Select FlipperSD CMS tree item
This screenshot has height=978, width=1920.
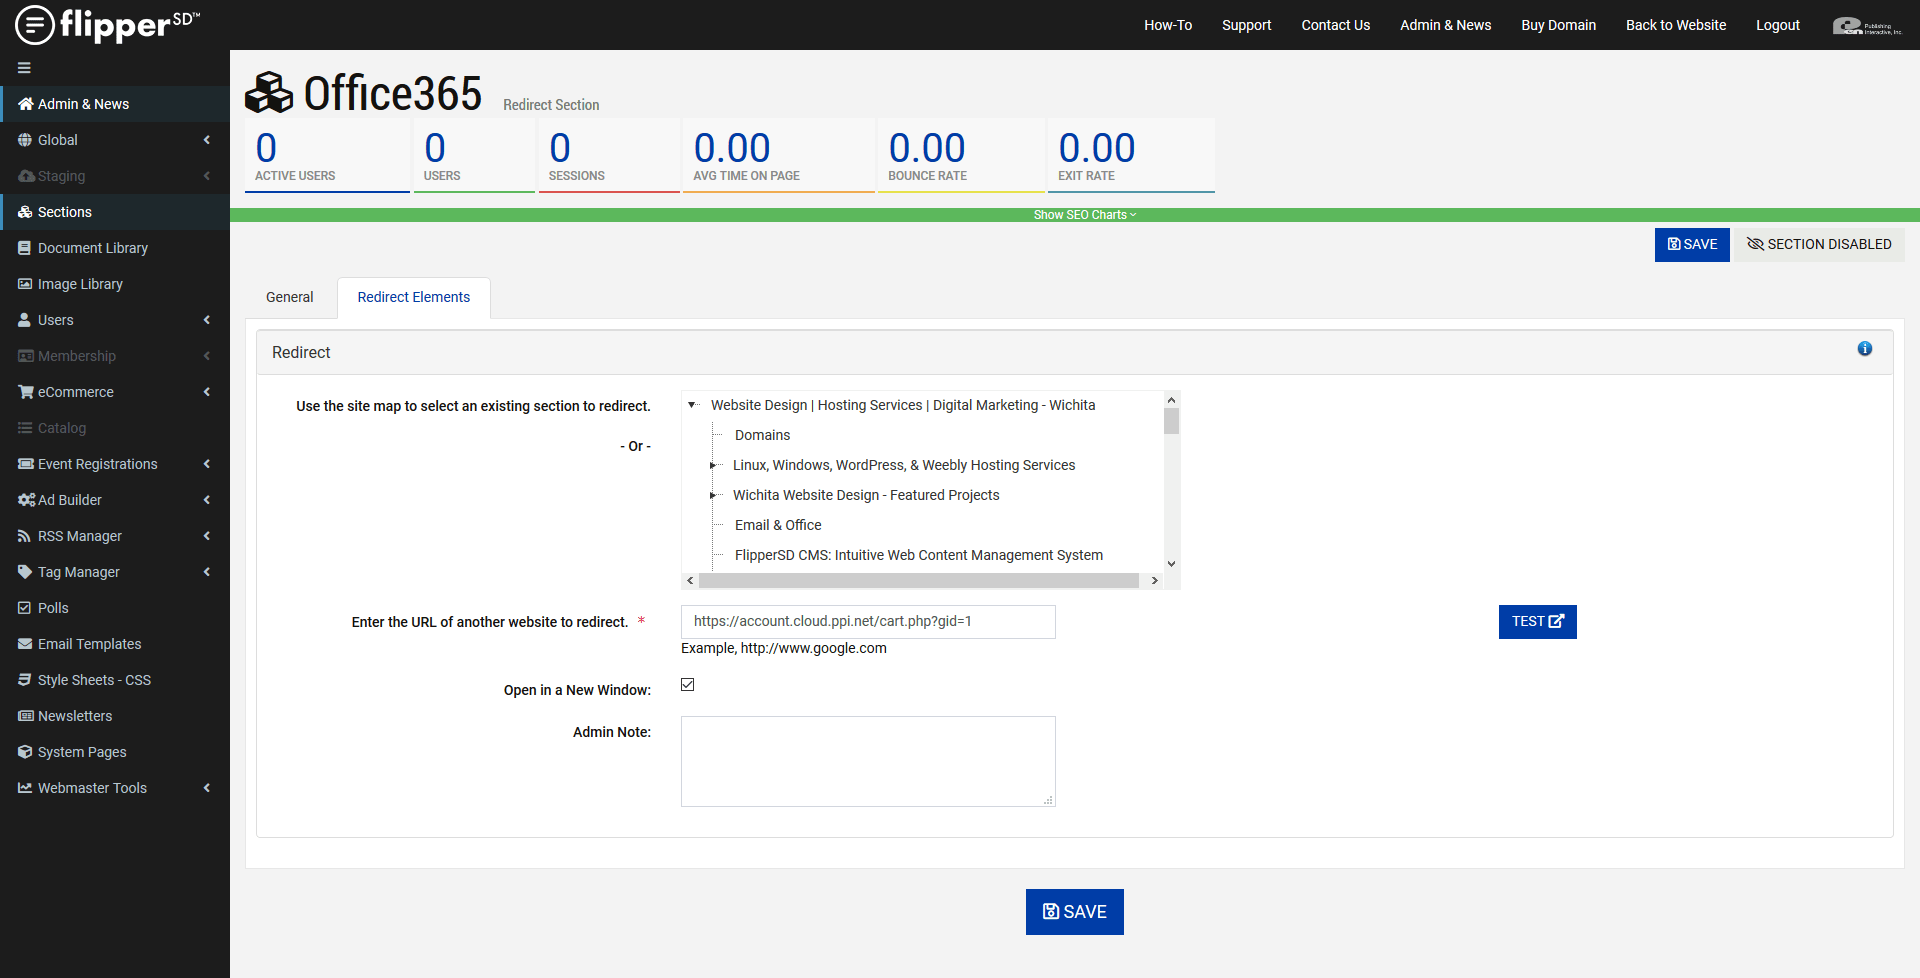pos(919,555)
